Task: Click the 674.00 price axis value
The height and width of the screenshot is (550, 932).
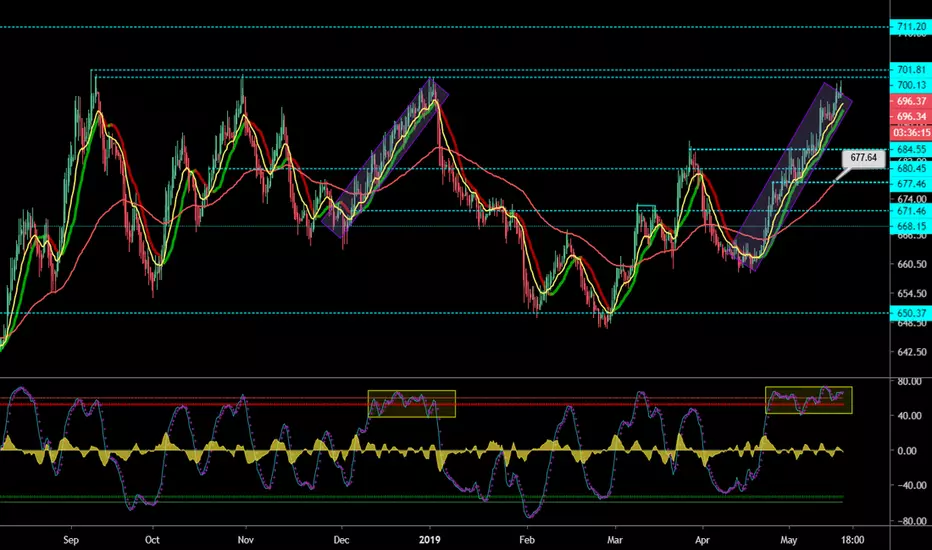Action: click(x=912, y=199)
